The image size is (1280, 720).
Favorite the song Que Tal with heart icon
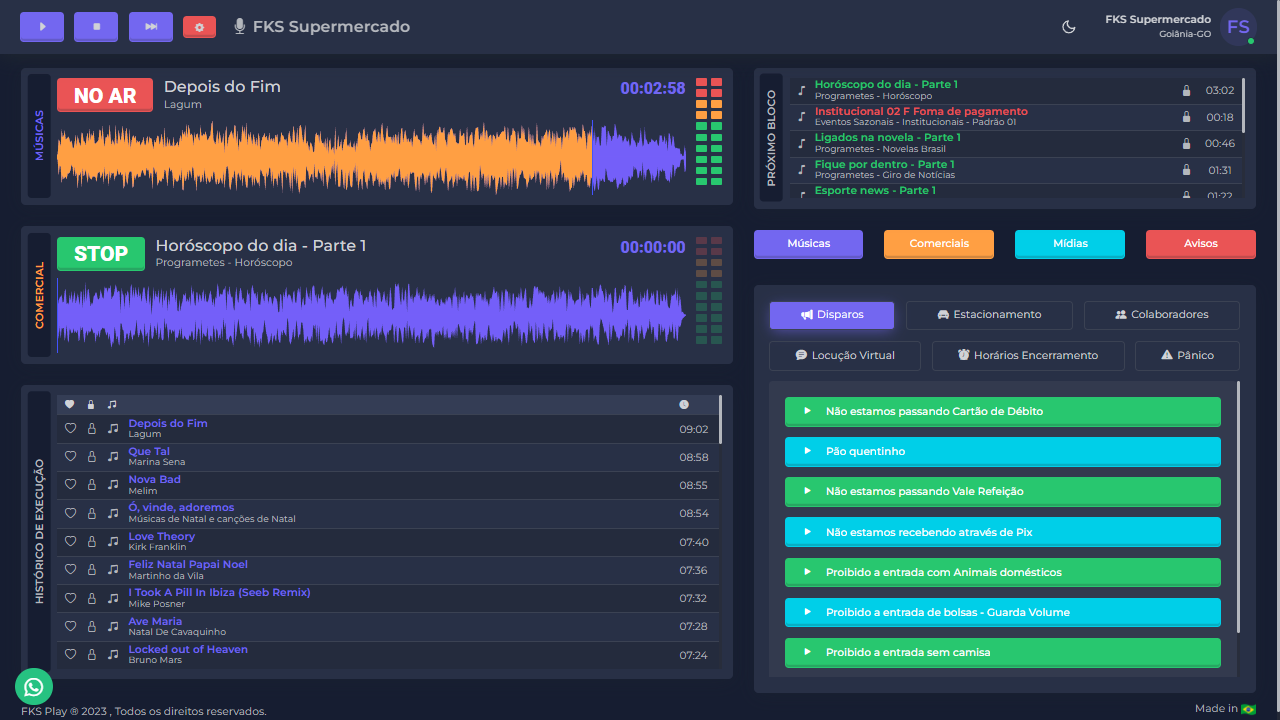click(70, 456)
